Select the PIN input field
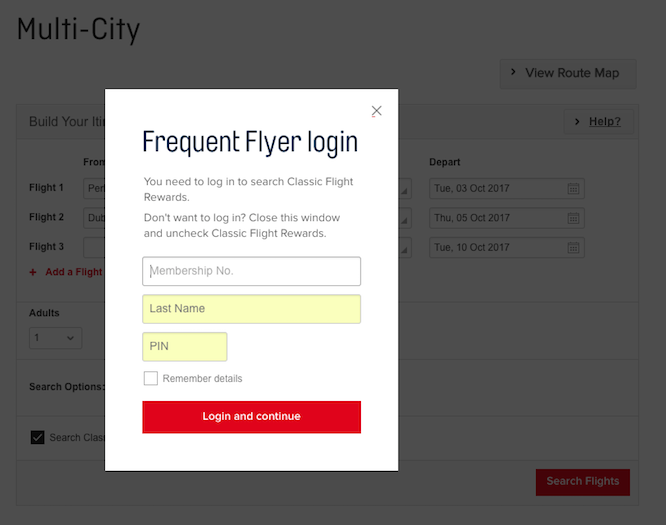Viewport: 666px width, 525px height. pyautogui.click(x=185, y=347)
